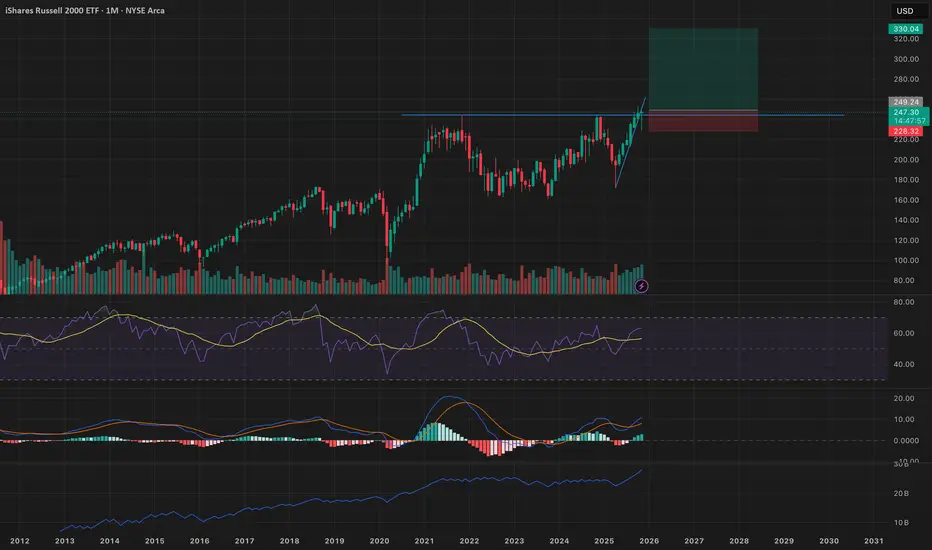Click the 10 B axis label
The image size is (932, 550).
tap(901, 522)
